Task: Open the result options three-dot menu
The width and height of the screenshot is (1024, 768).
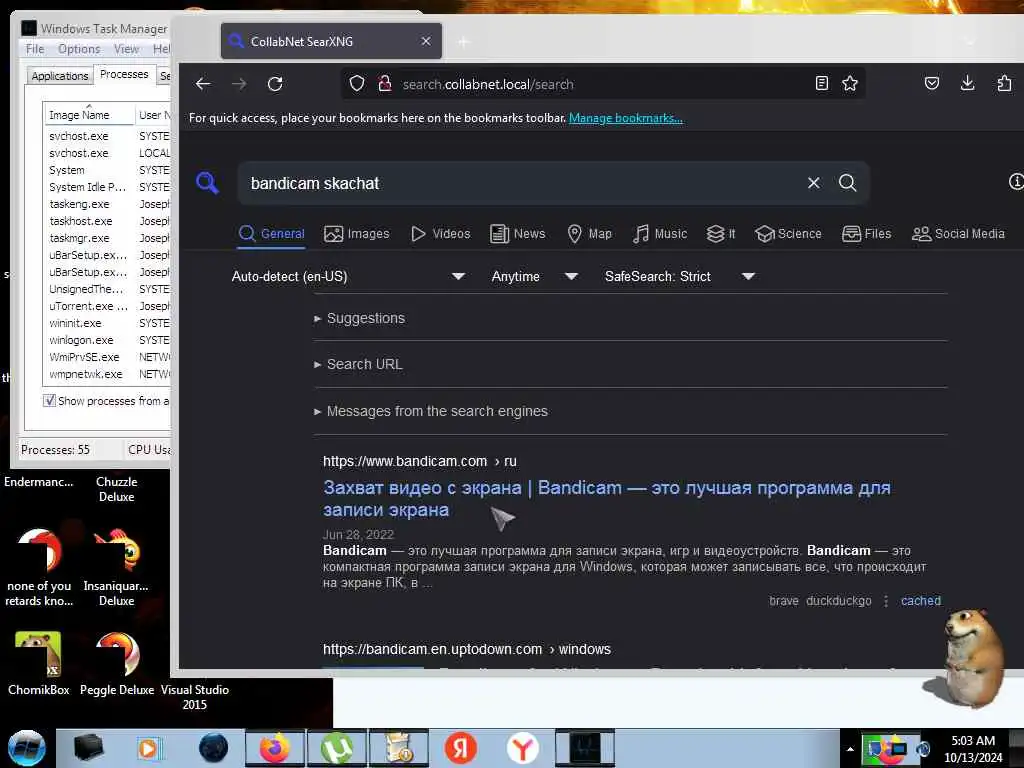Action: [886, 601]
